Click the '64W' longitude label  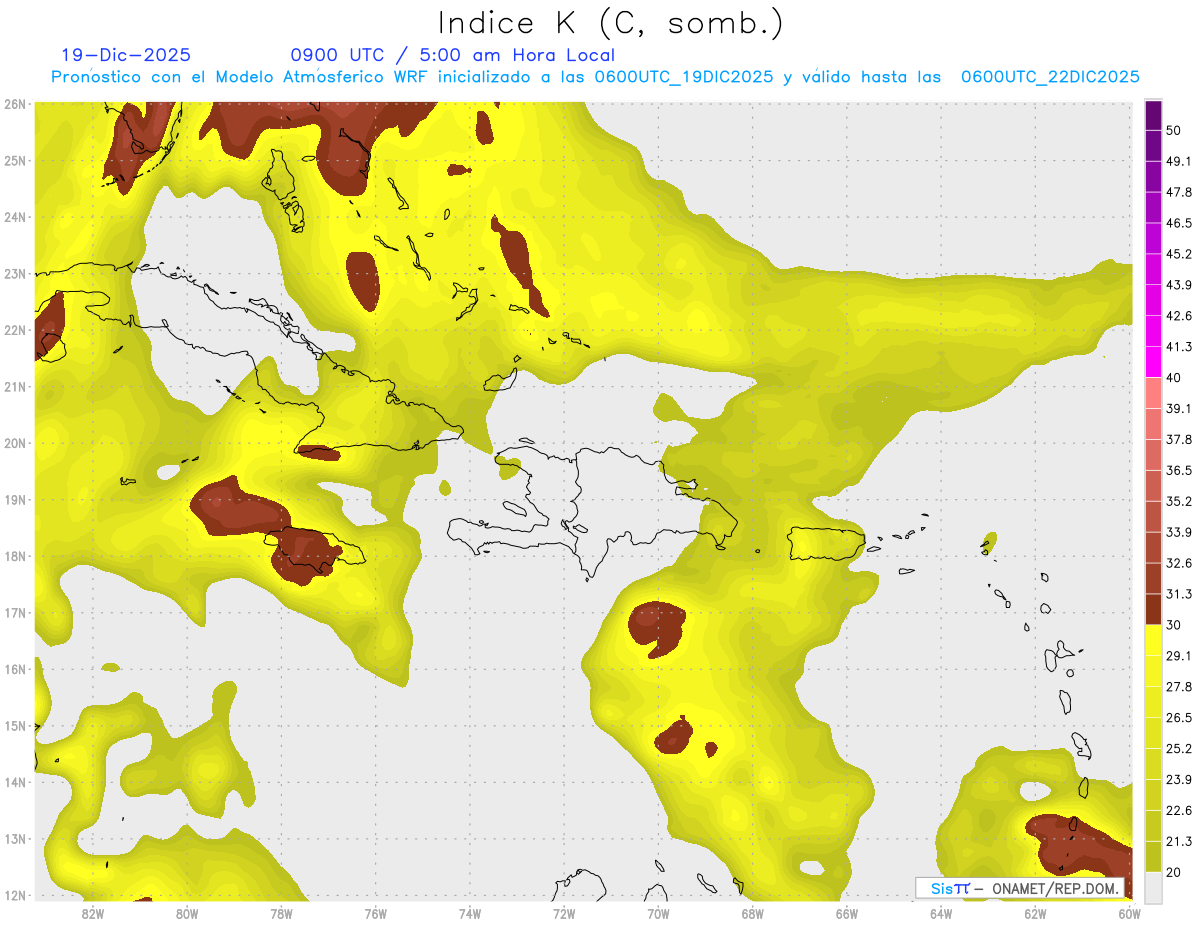pyautogui.click(x=941, y=913)
